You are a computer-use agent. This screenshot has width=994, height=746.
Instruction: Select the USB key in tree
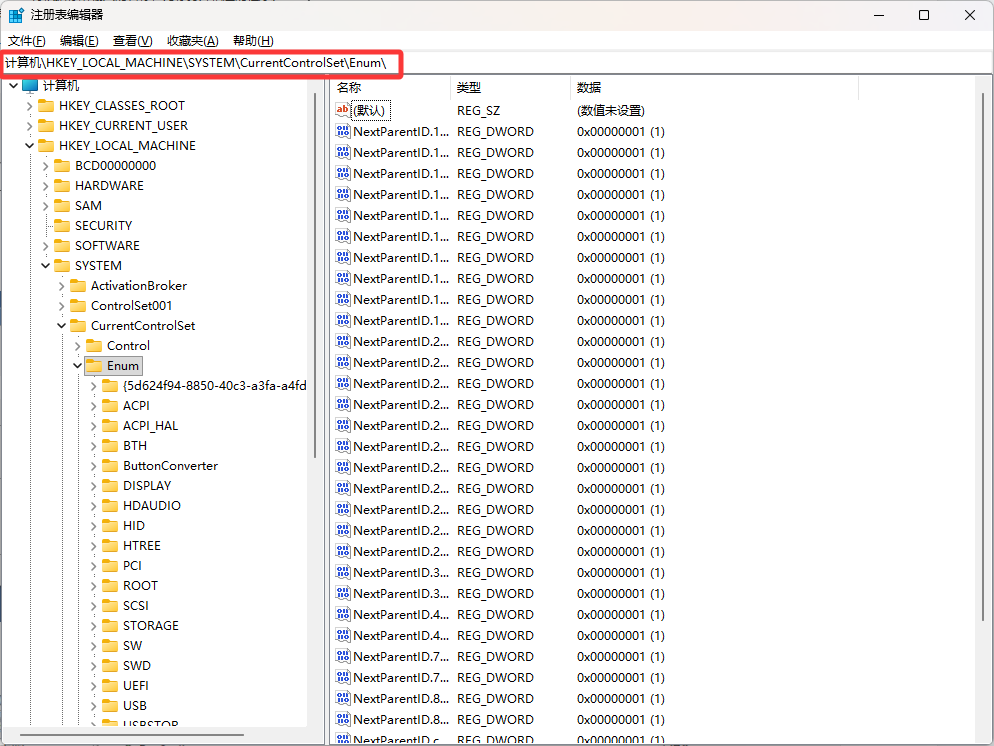pos(134,706)
